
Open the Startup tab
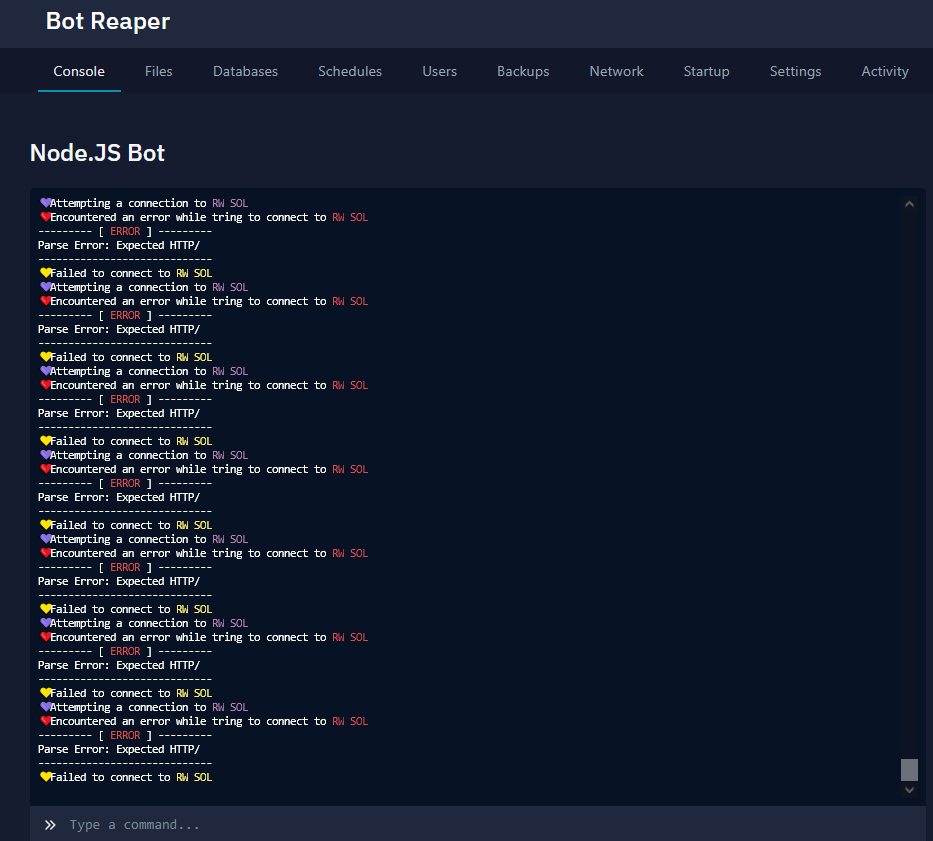pyautogui.click(x=706, y=71)
